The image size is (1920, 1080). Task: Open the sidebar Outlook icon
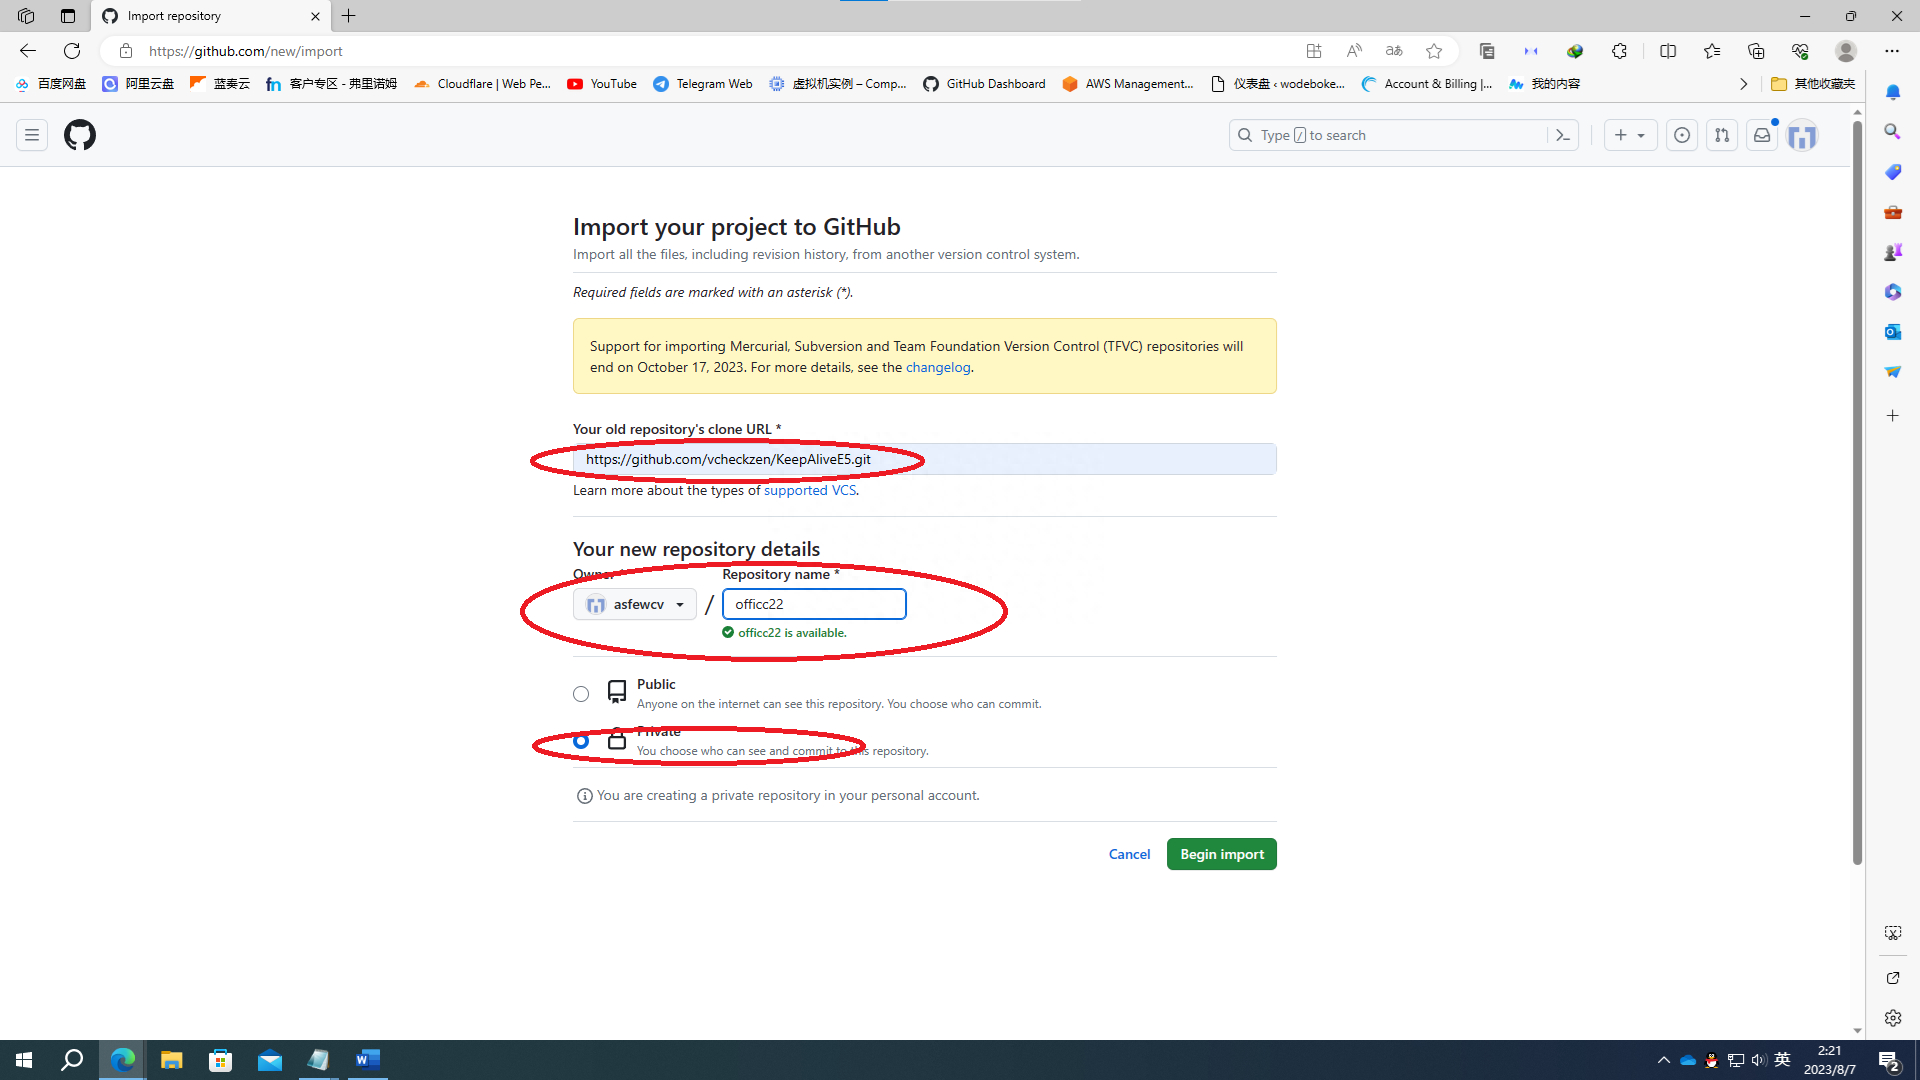click(1893, 332)
